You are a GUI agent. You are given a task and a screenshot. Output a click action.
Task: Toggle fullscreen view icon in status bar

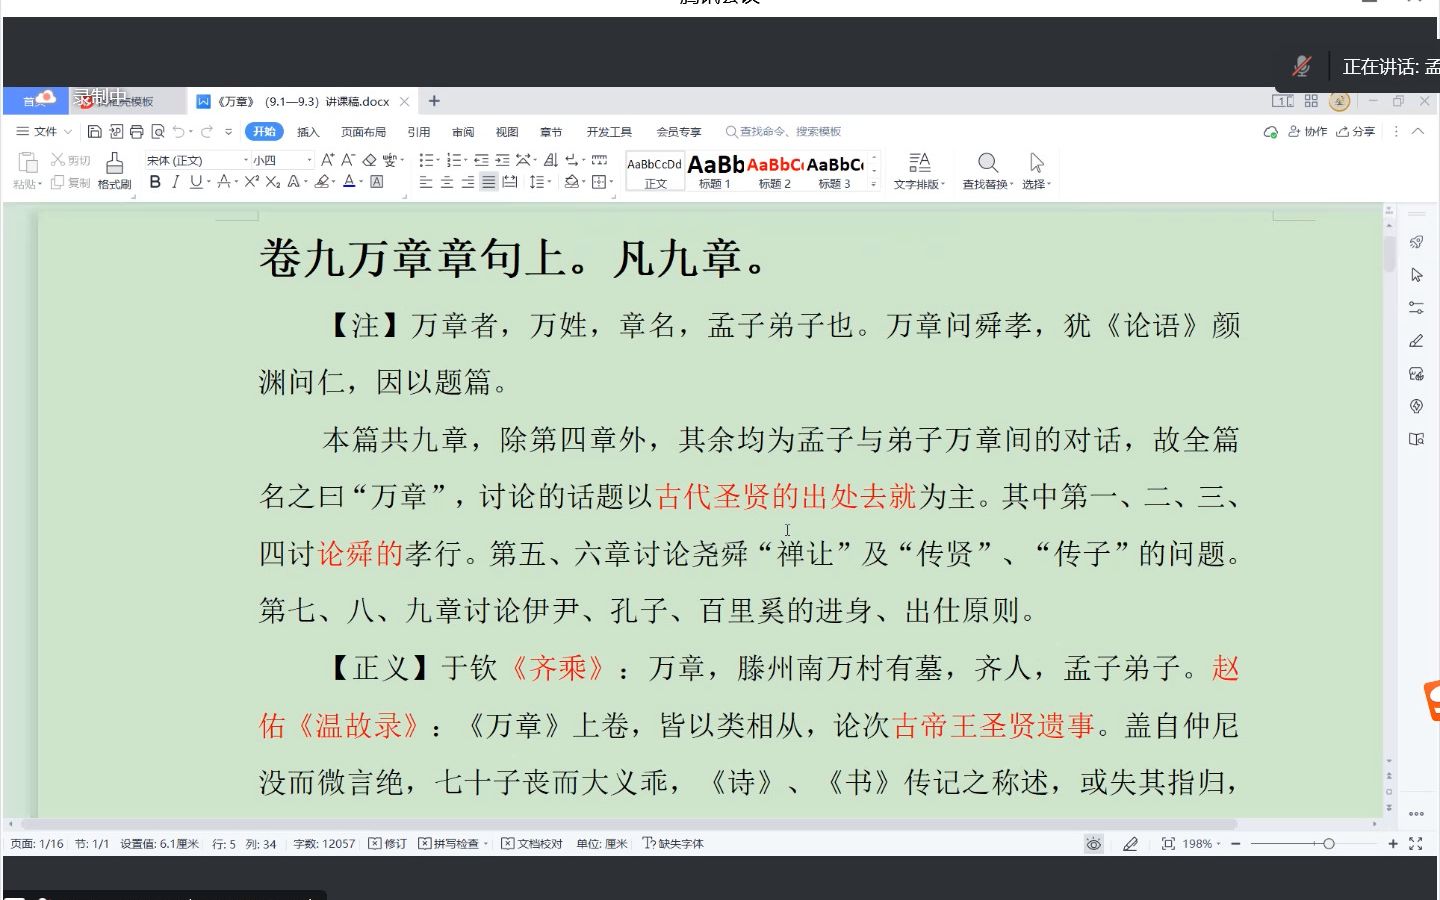pos(1416,844)
